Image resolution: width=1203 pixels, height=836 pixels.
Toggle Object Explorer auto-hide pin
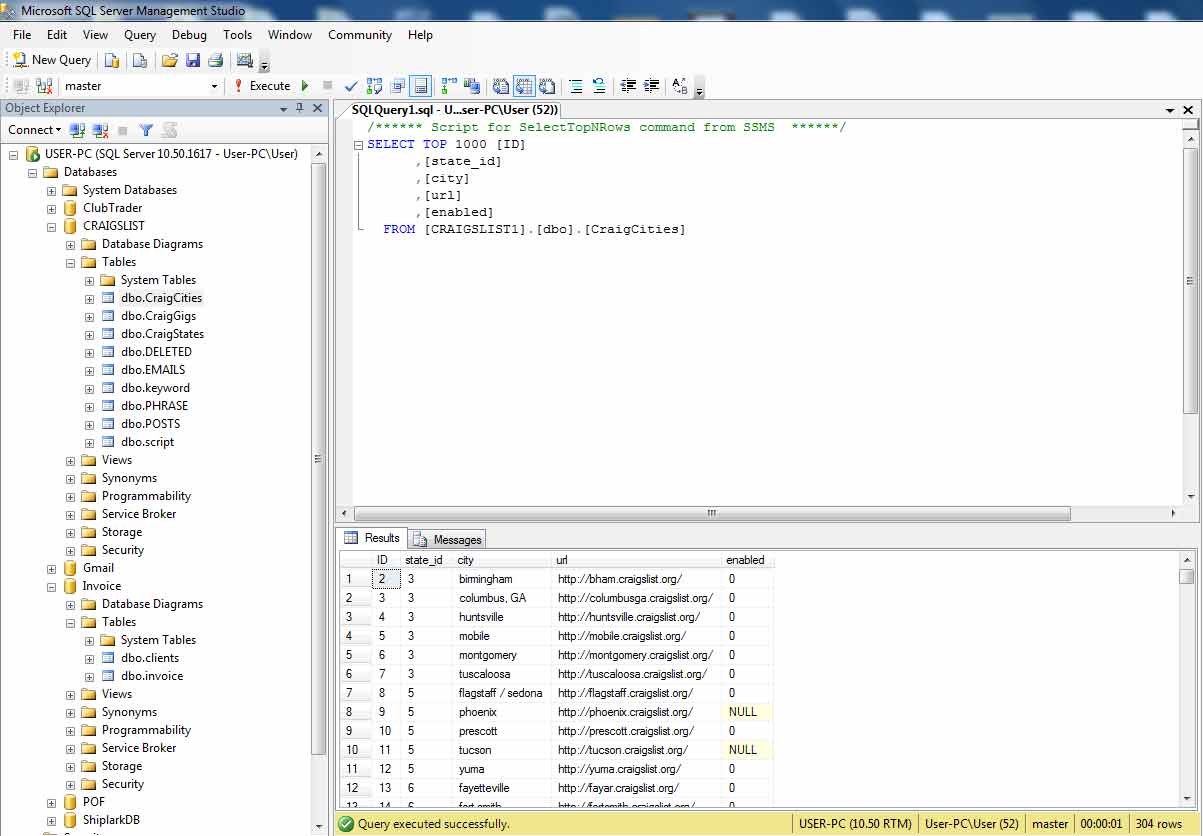pyautogui.click(x=299, y=108)
